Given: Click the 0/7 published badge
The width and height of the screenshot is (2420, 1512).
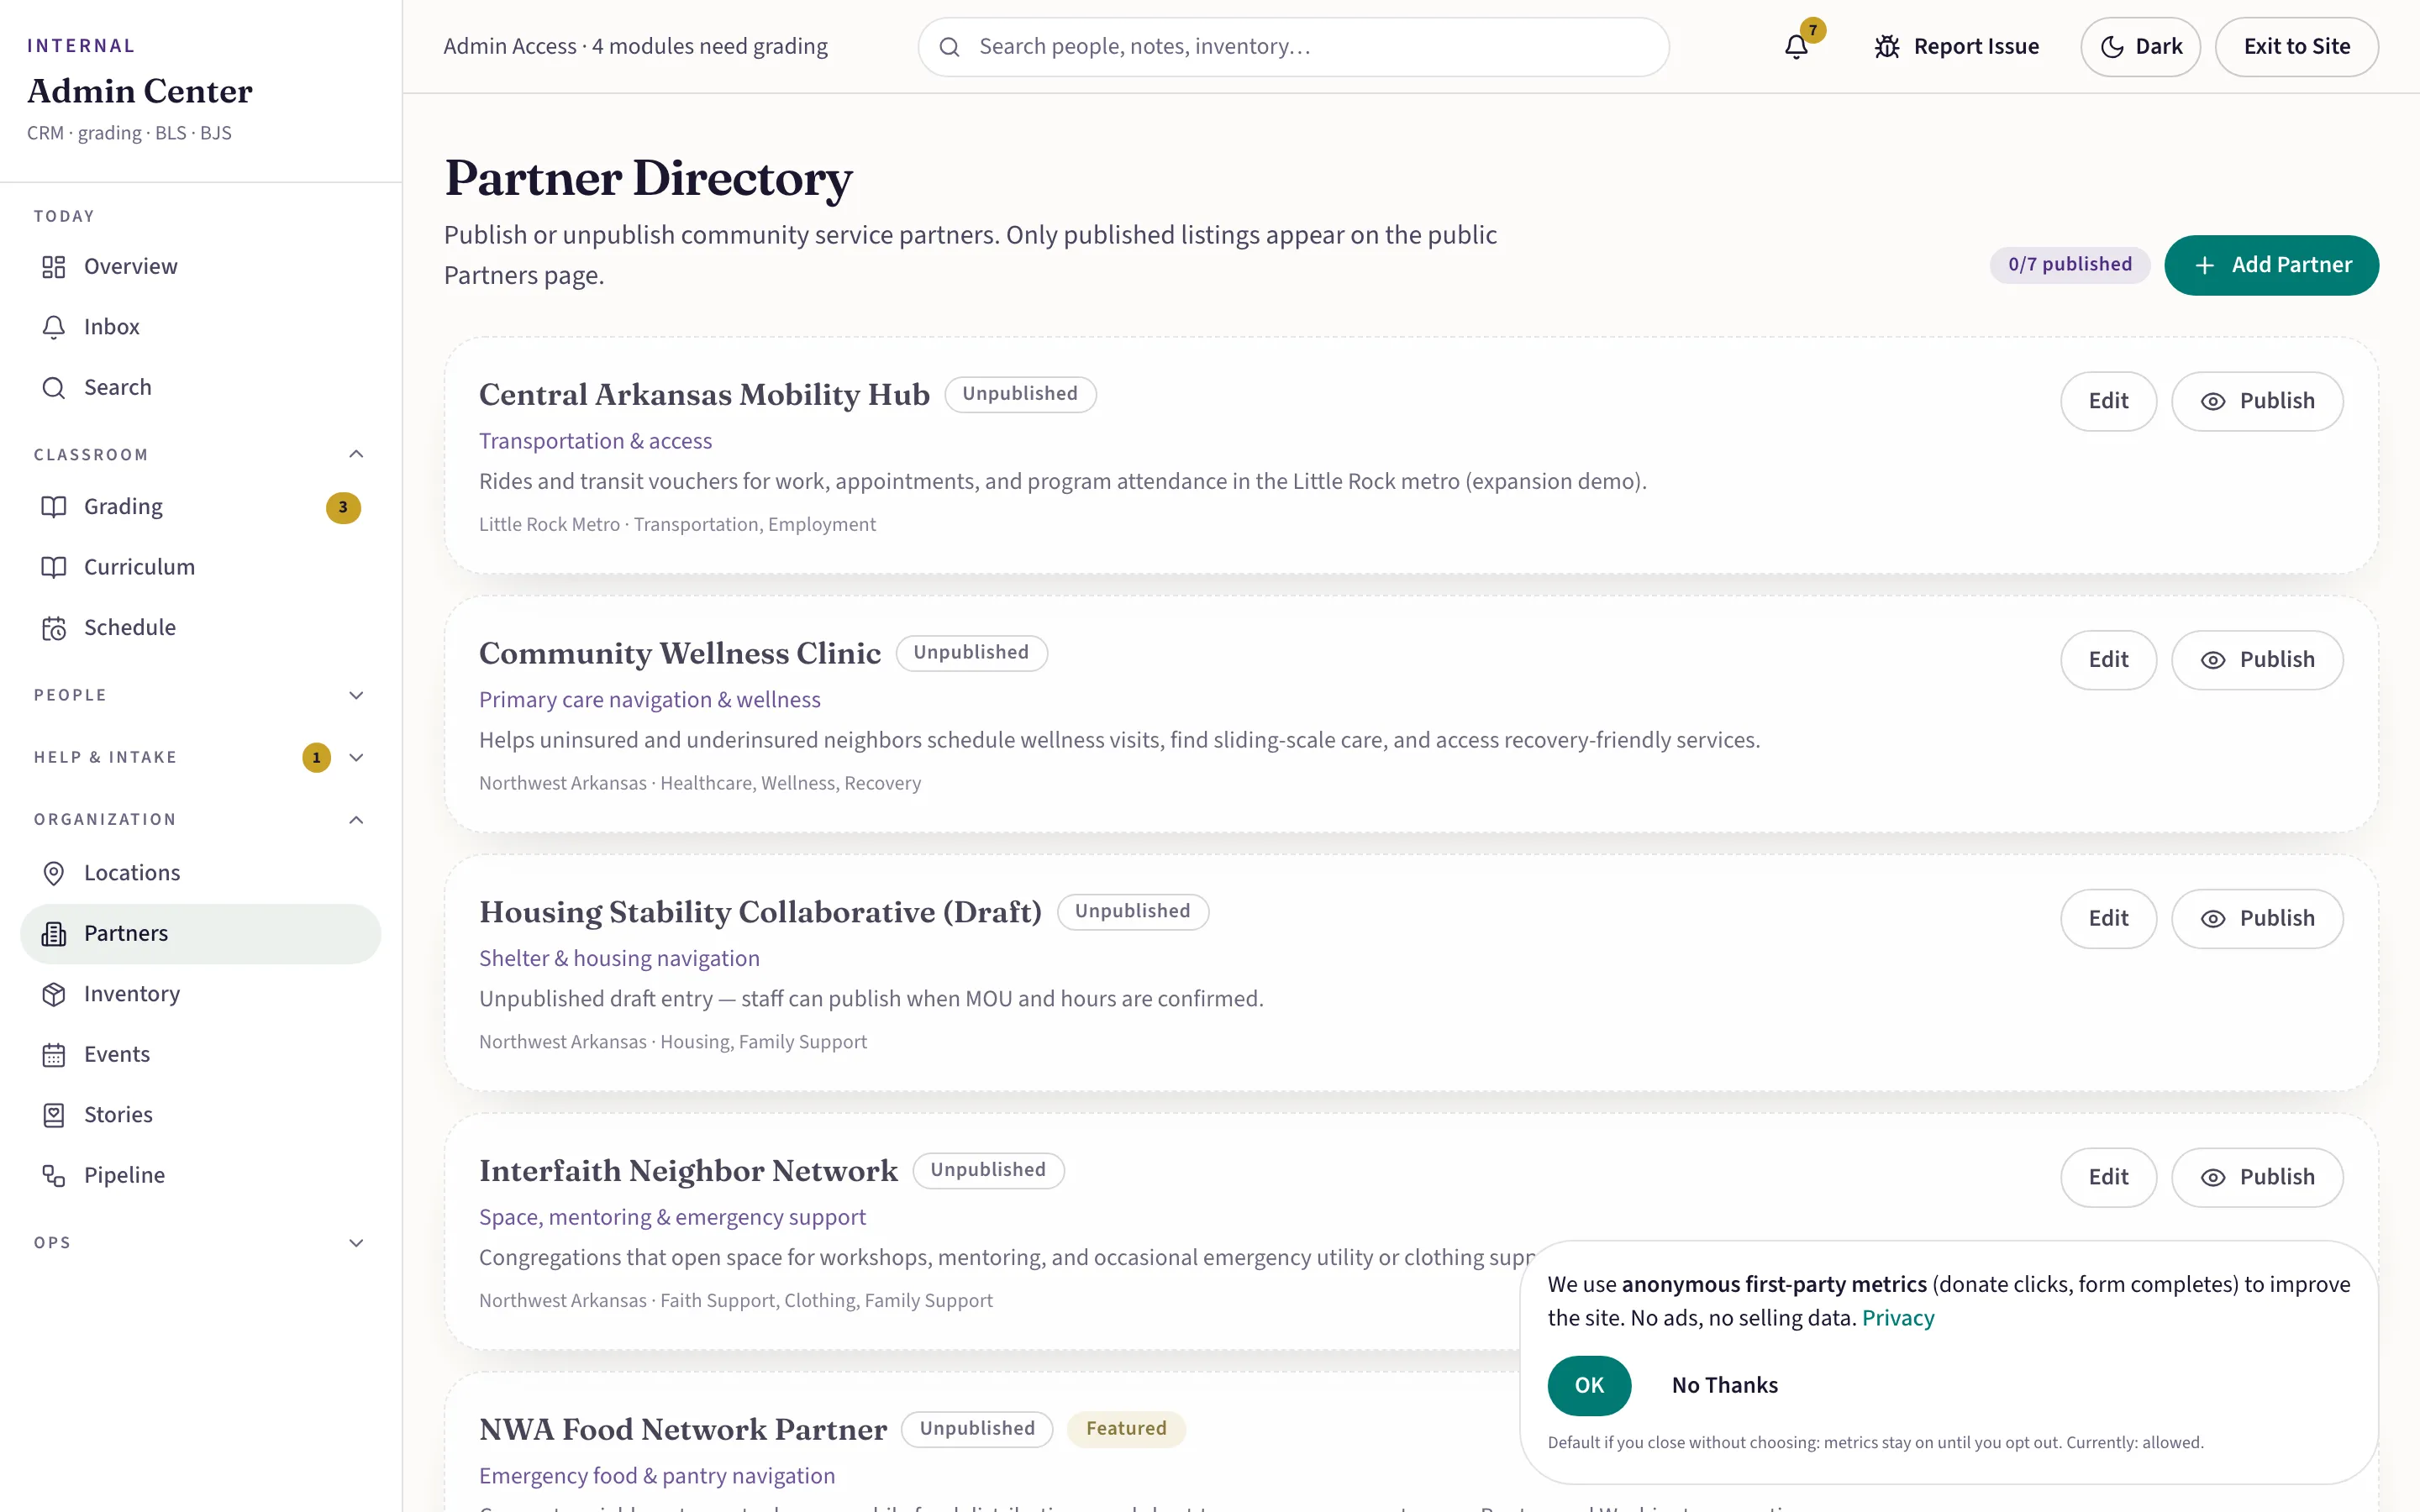Looking at the screenshot, I should coord(2070,265).
